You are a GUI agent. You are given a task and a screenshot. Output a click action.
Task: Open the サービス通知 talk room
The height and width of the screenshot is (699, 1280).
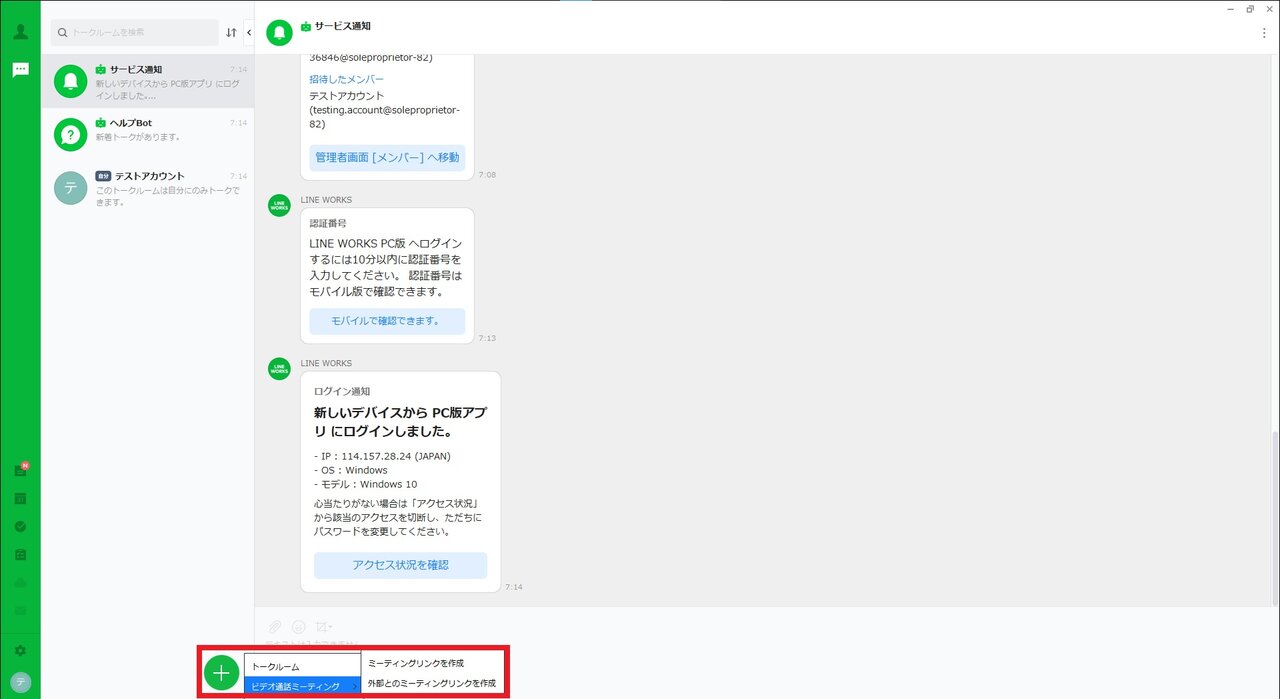click(148, 81)
